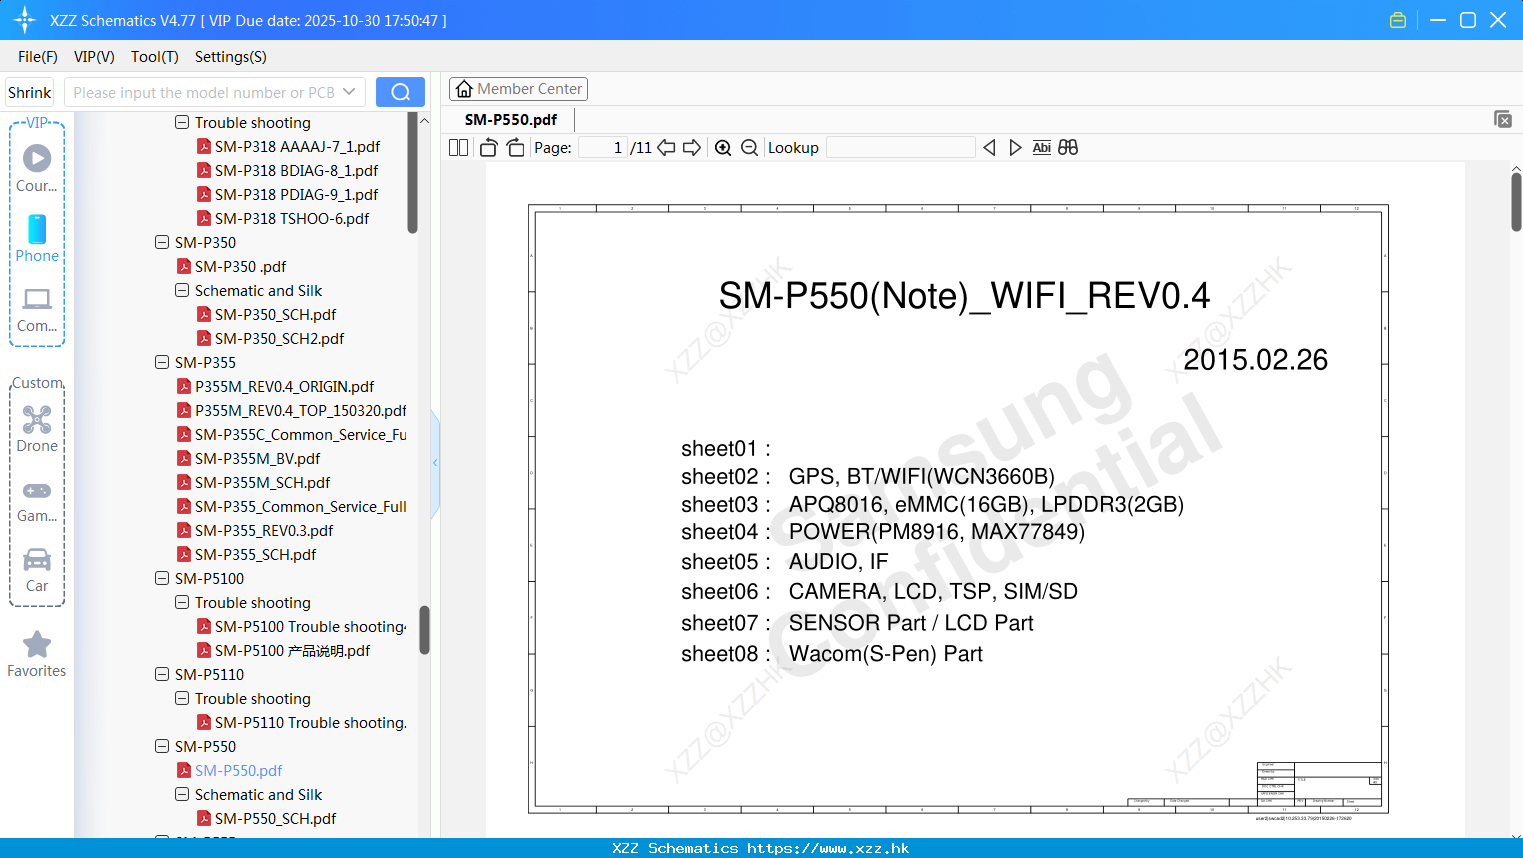The height and width of the screenshot is (858, 1523).
Task: Collapse SM-P550 Schematic and Silk node
Action: click(x=182, y=794)
